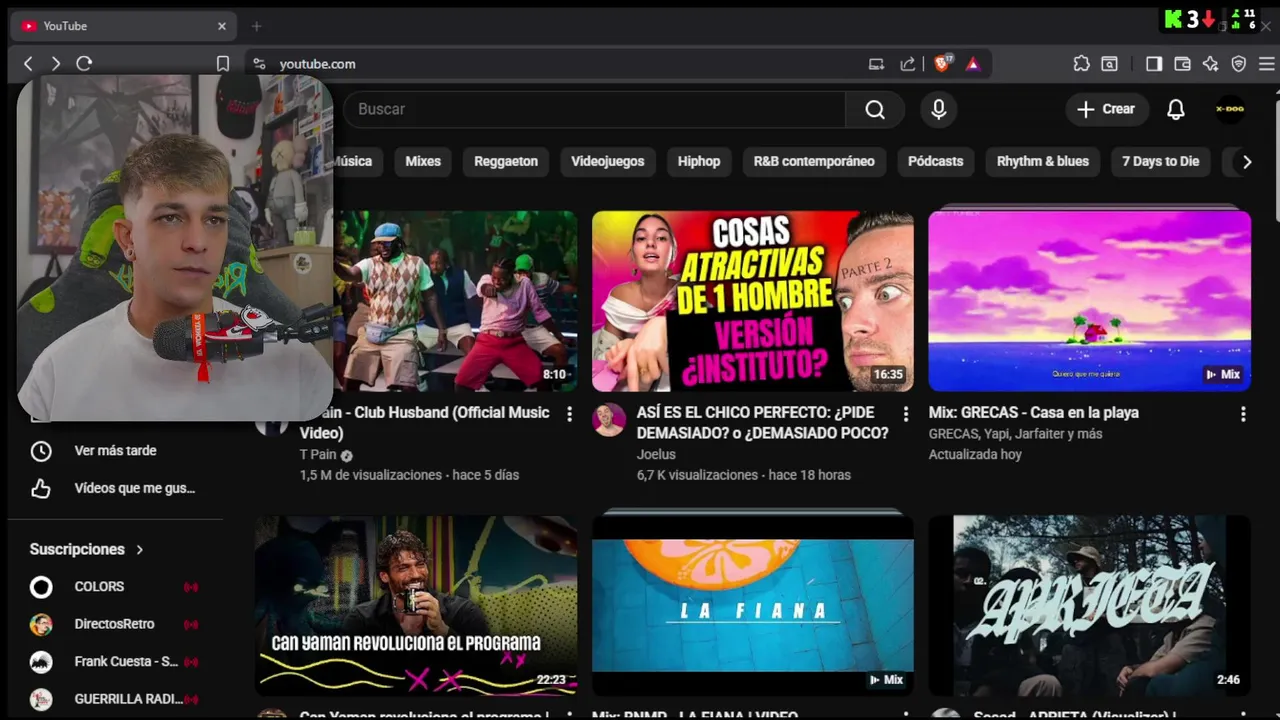Select the Rhythm & blues chip
This screenshot has width=1280, height=720.
click(x=1043, y=161)
